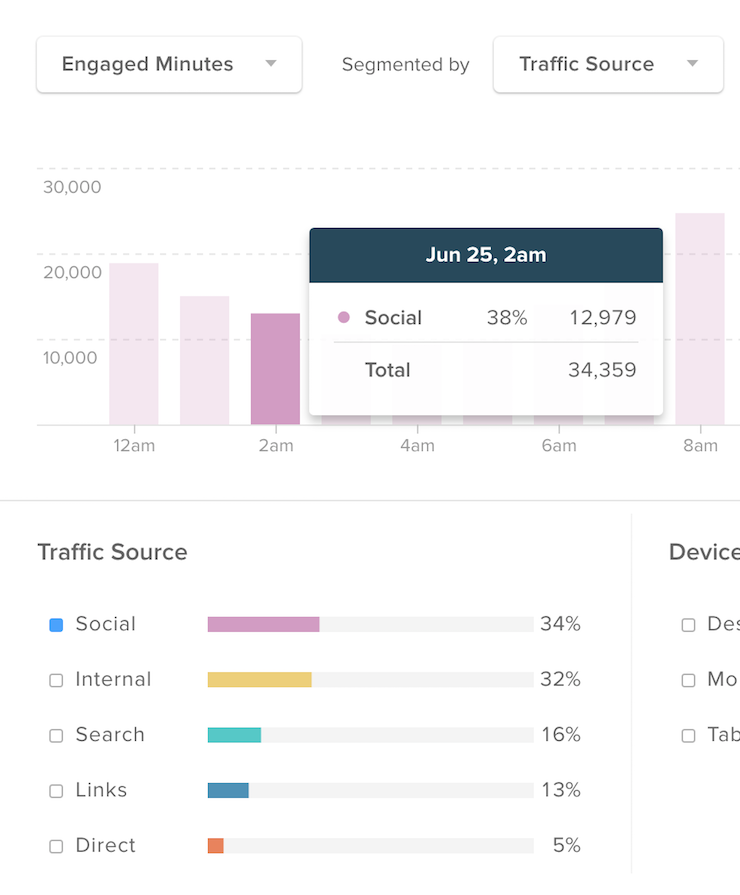Enable the Links traffic source checkbox
Image resolution: width=740 pixels, height=895 pixels.
pyautogui.click(x=56, y=791)
